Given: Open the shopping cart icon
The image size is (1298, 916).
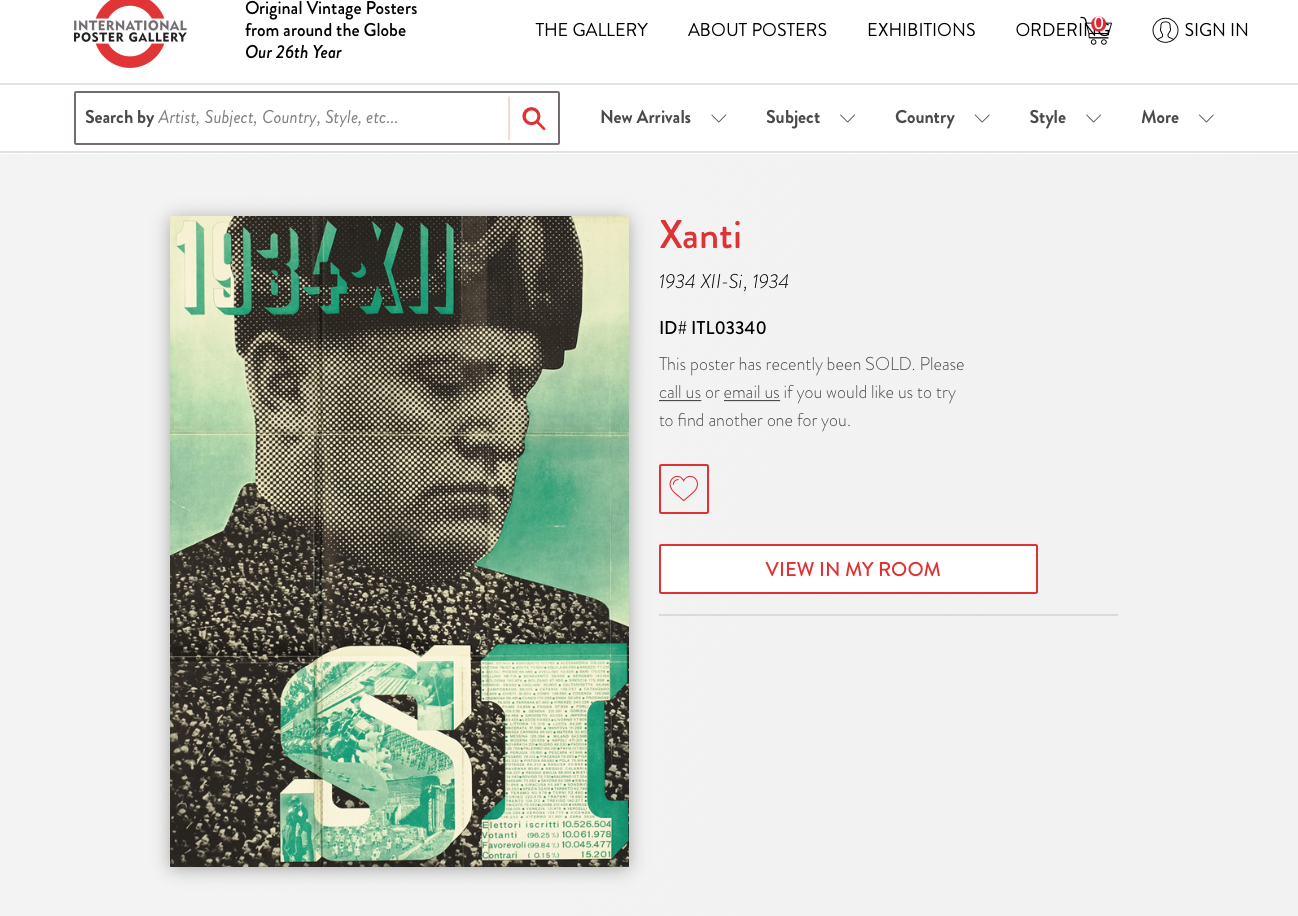Looking at the screenshot, I should click(x=1096, y=31).
